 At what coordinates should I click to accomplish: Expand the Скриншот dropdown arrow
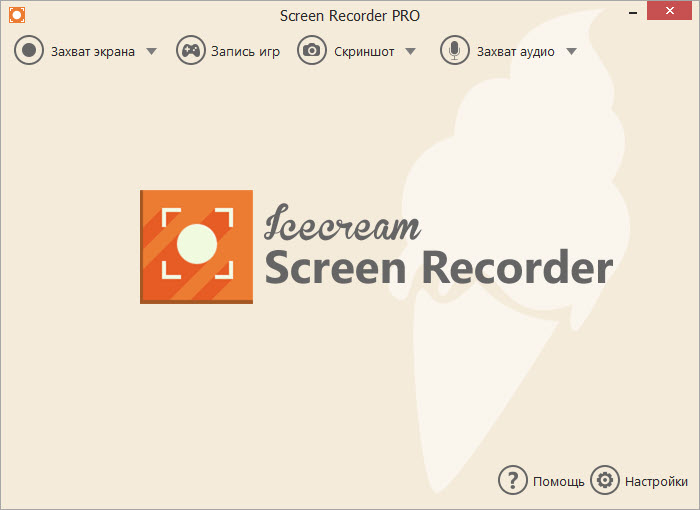tap(411, 51)
